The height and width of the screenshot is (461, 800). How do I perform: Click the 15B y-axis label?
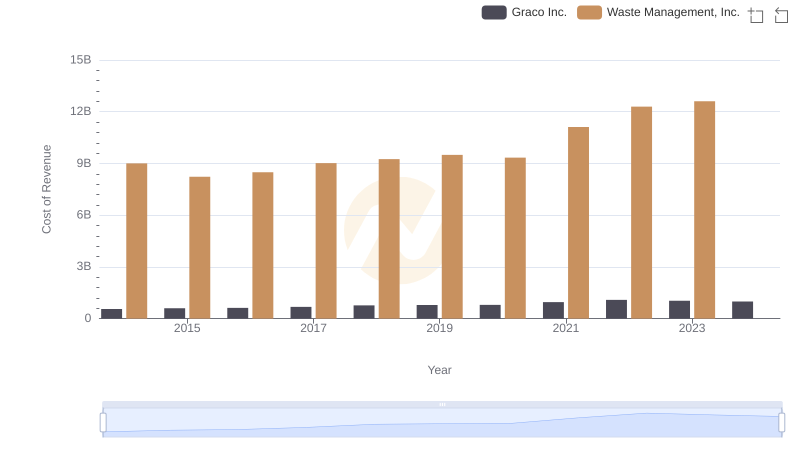pos(81,60)
